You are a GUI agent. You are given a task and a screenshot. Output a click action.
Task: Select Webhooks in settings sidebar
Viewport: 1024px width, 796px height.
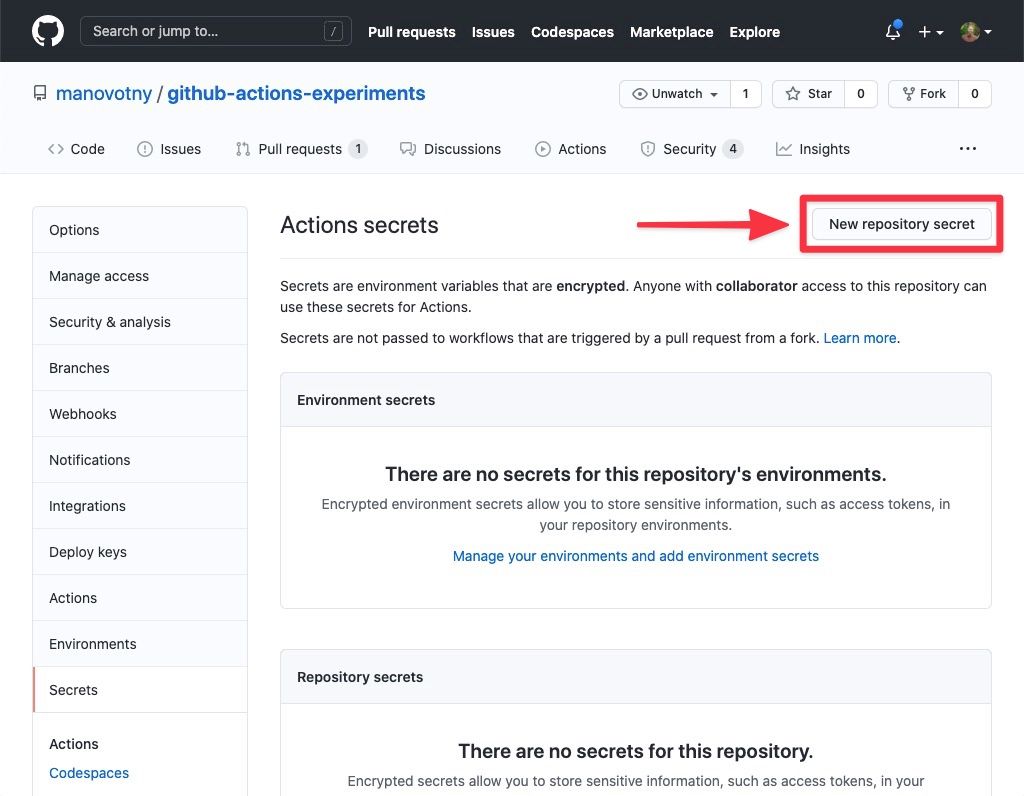click(140, 414)
